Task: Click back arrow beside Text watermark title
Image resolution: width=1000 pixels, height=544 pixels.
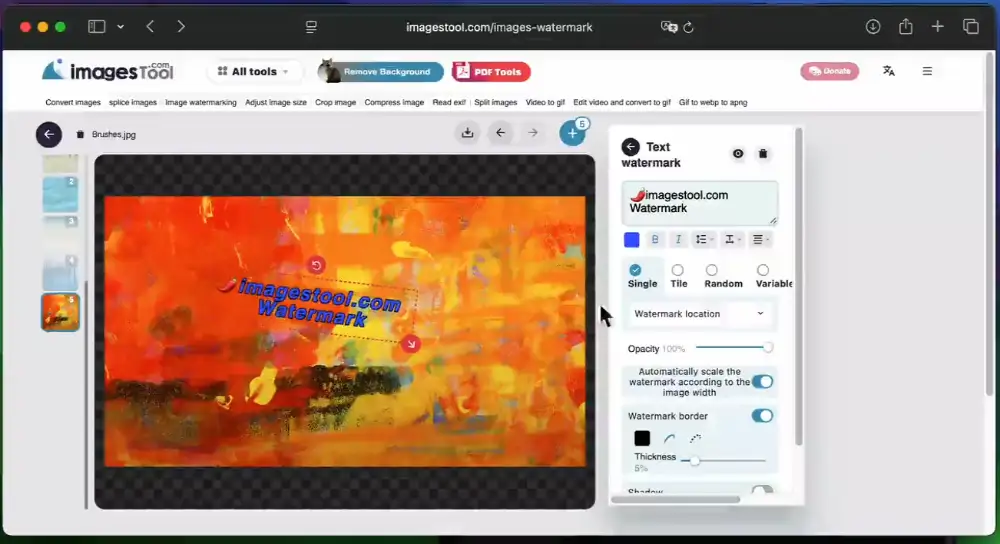Action: (630, 147)
